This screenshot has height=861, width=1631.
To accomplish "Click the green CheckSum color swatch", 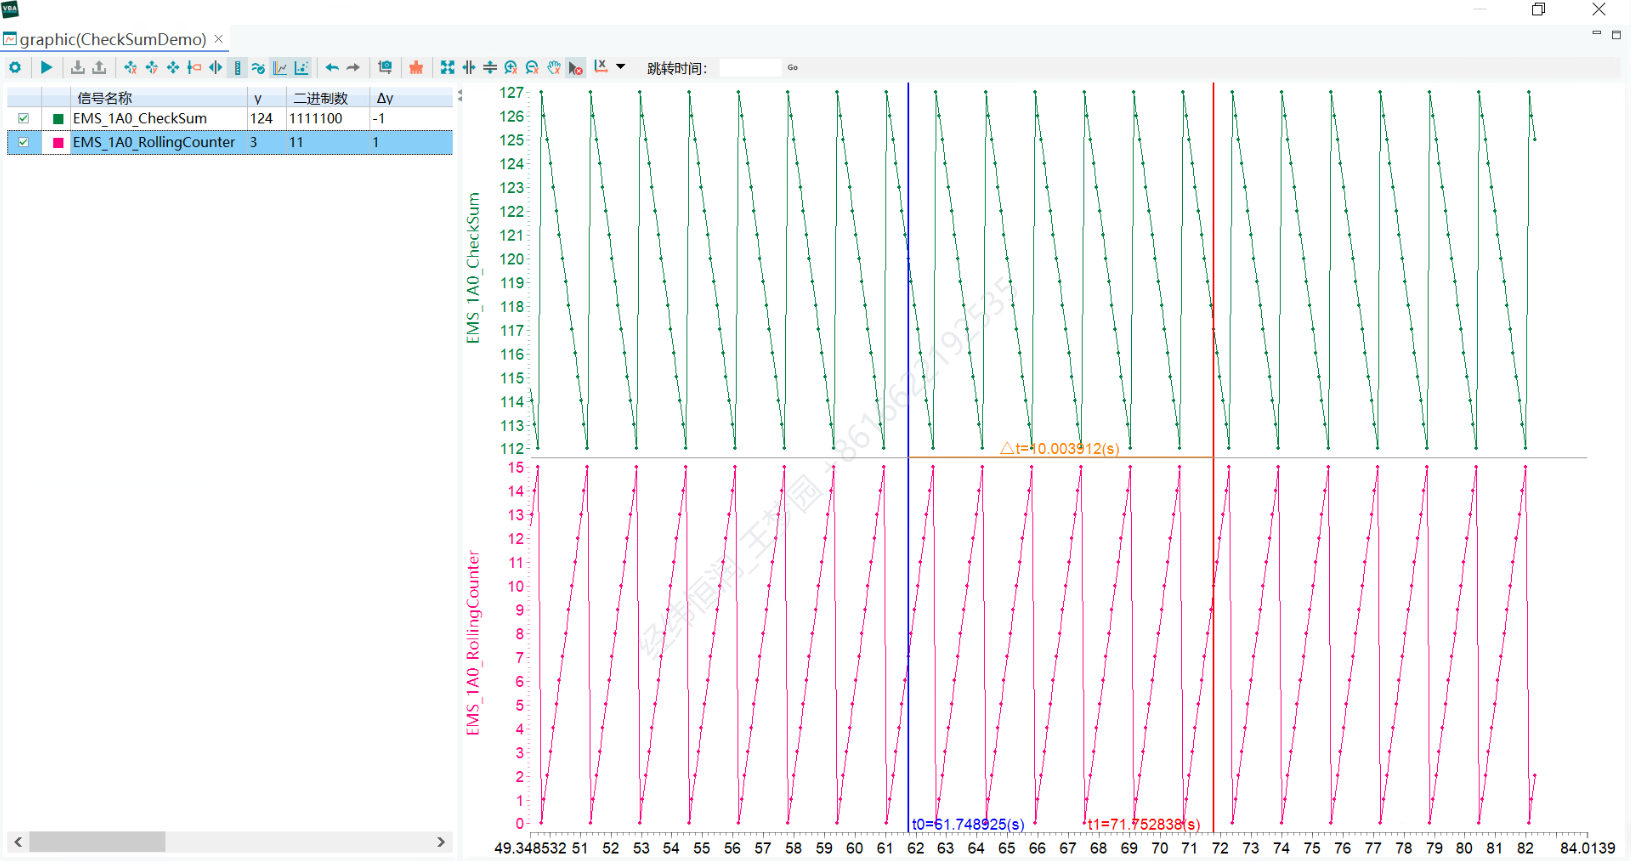I will pyautogui.click(x=58, y=118).
